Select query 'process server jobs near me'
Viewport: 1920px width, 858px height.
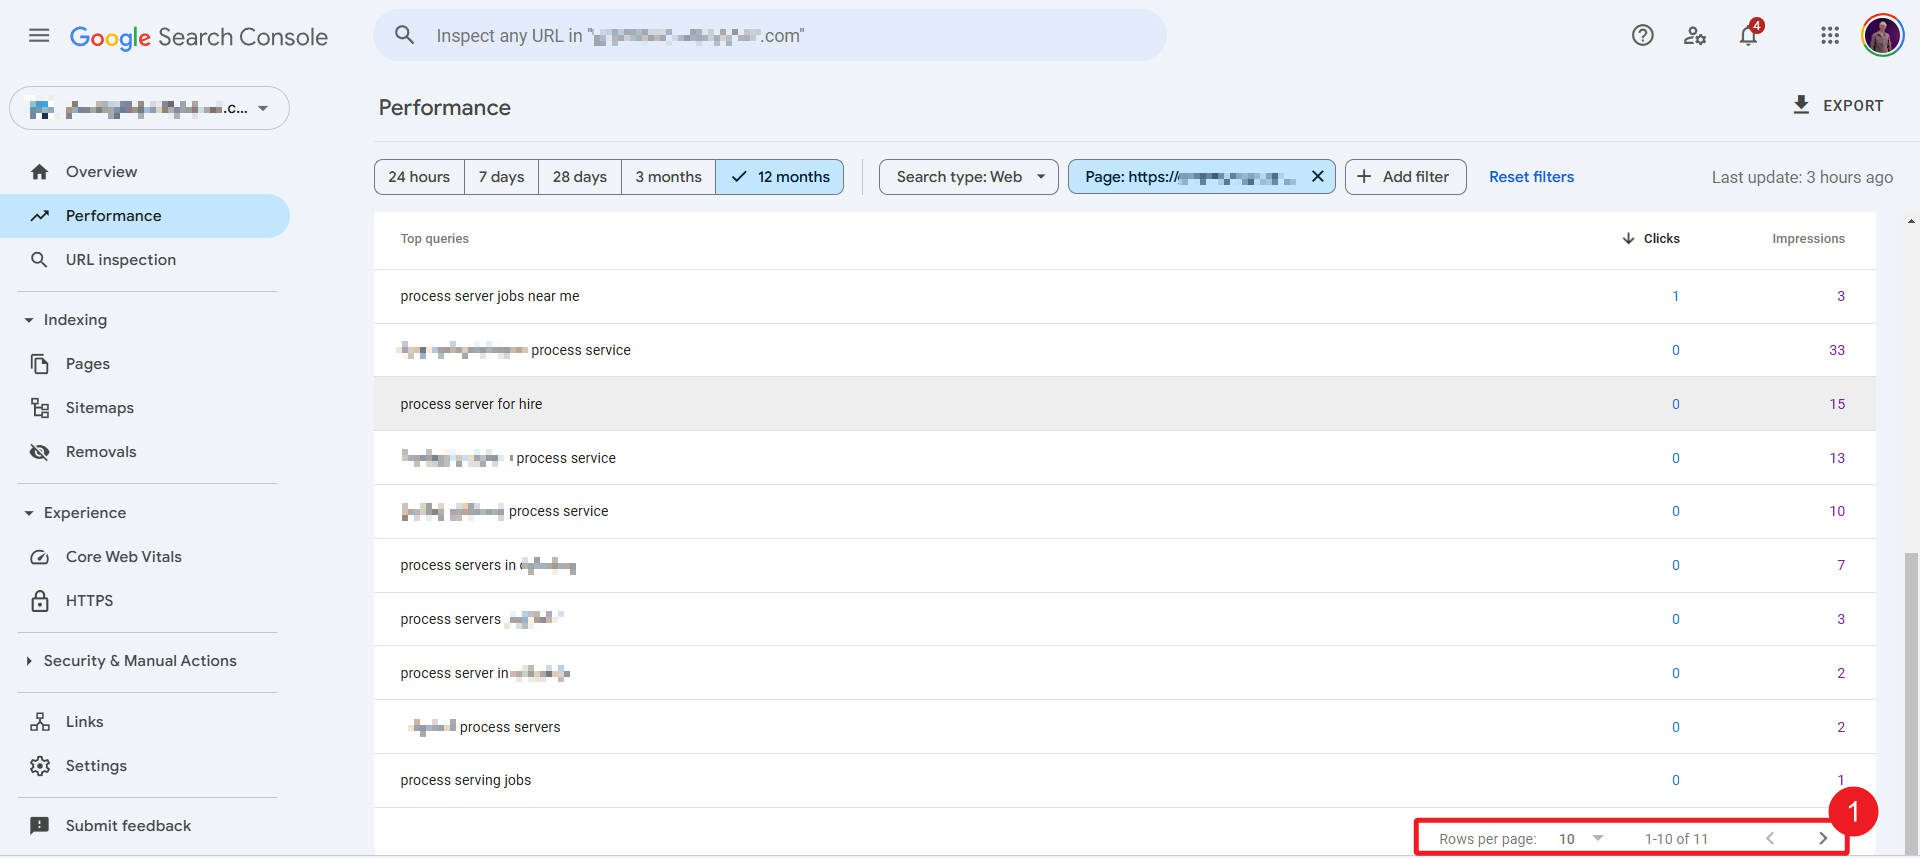click(490, 296)
